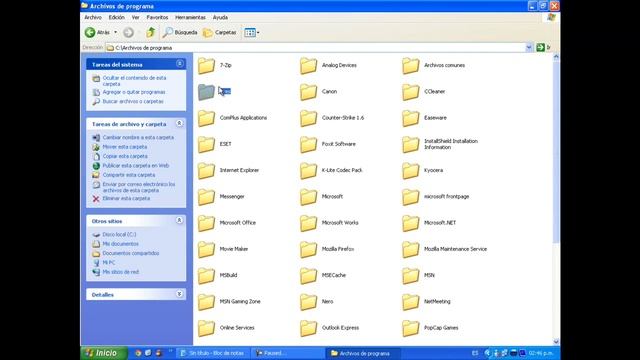Switch to Sin título - Bloc de notas taskbar button
This screenshot has width=640, height=360.
coord(212,353)
